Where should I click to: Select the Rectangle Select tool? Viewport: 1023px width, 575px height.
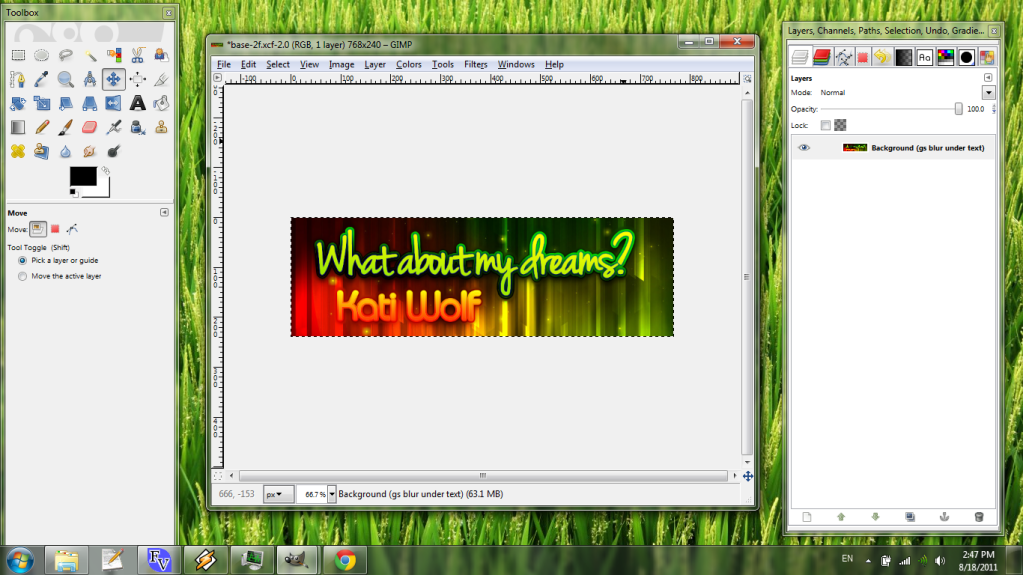tap(18, 55)
